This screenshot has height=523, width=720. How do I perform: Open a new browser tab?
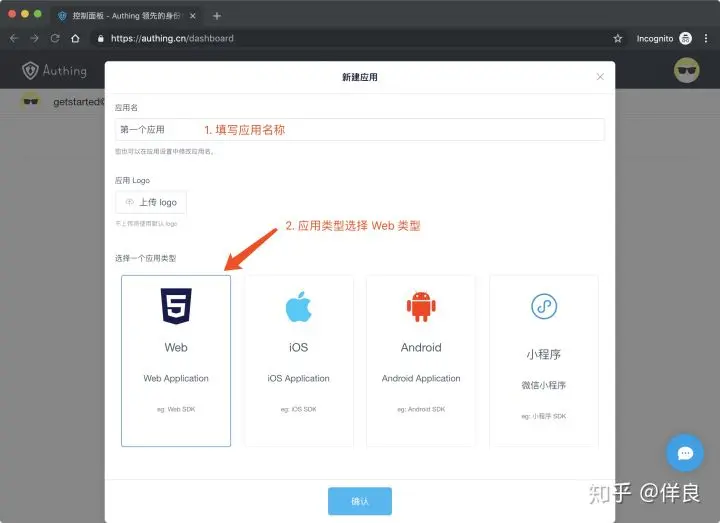click(x=217, y=16)
